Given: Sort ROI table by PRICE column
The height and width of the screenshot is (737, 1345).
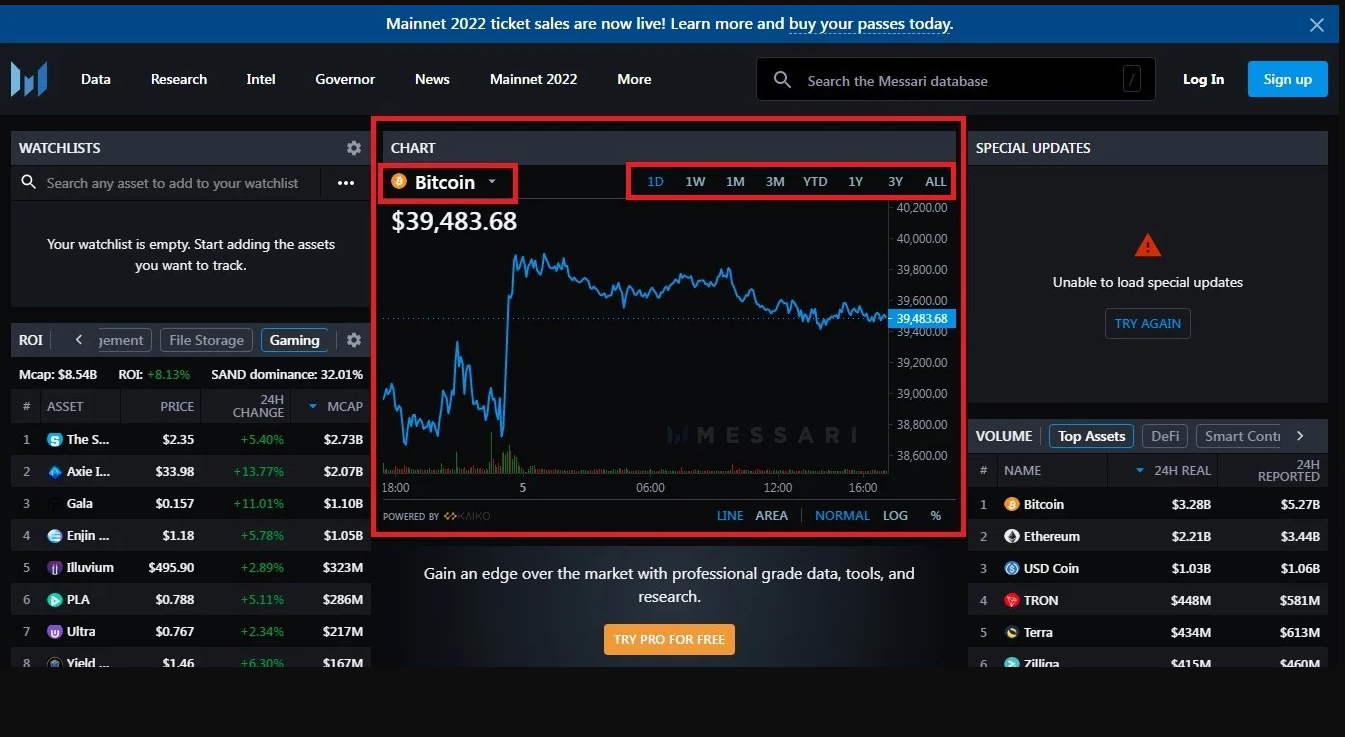Looking at the screenshot, I should [x=177, y=406].
